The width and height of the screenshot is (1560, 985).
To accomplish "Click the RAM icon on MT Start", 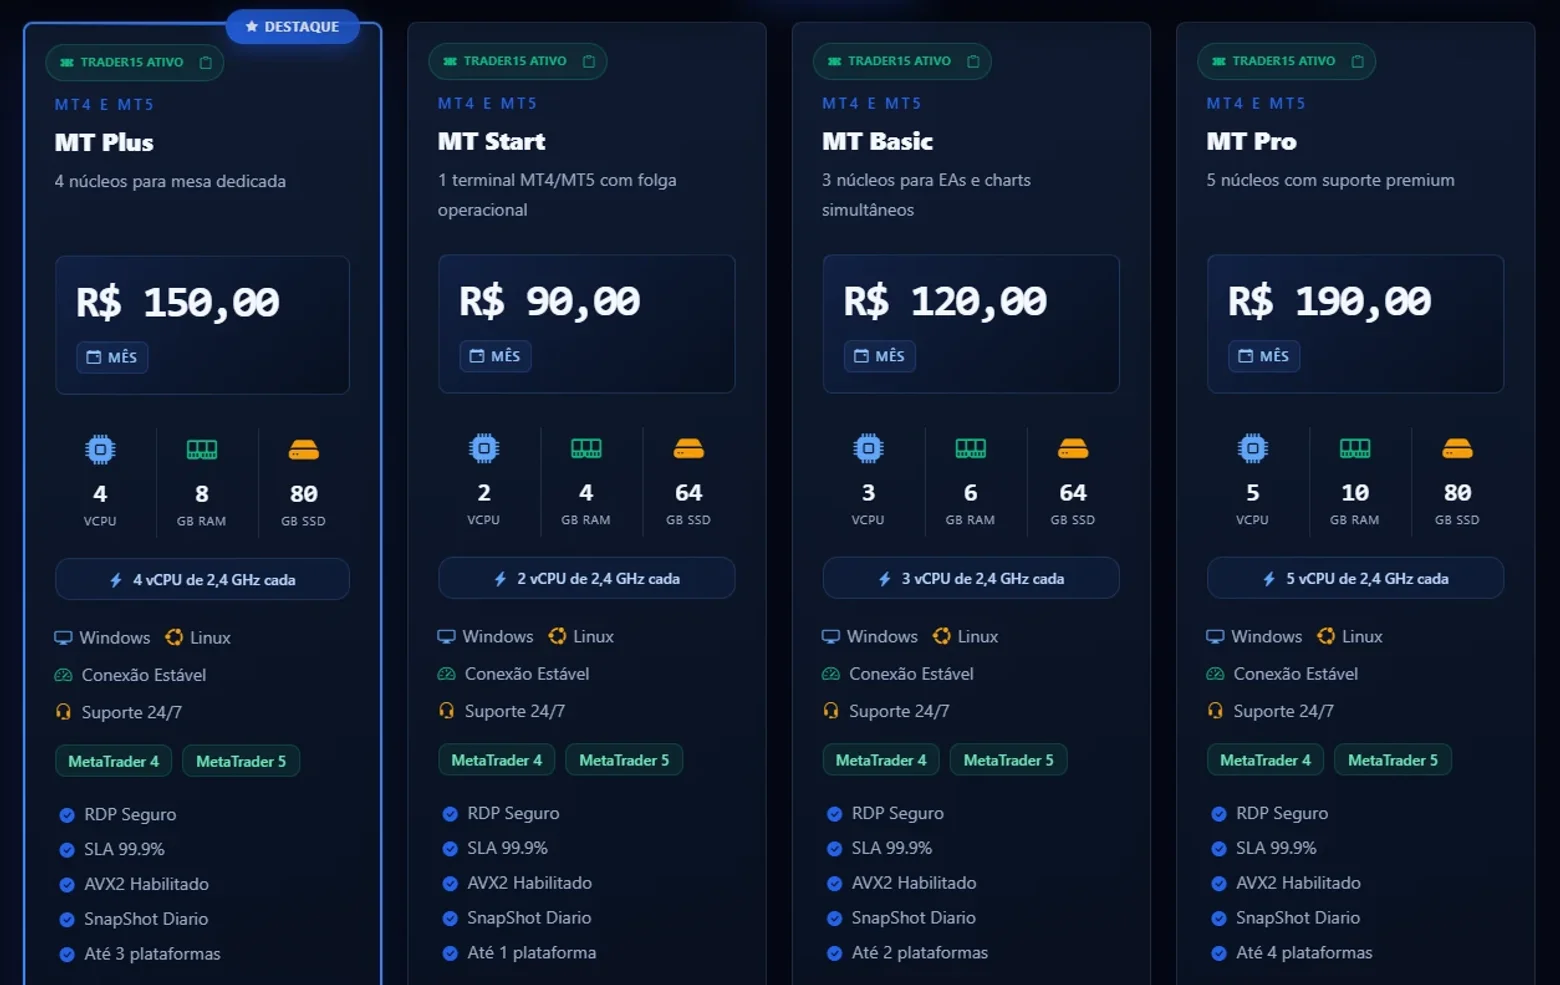I will pos(586,449).
